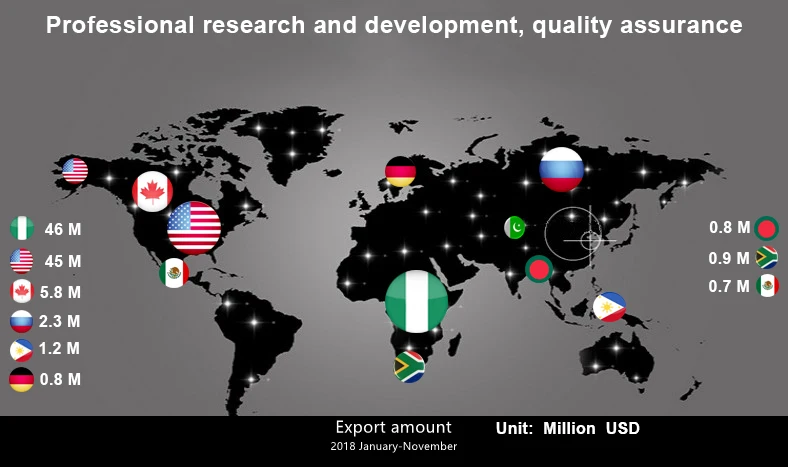The width and height of the screenshot is (788, 467).
Task: Select the Germany flag over Europe
Action: [x=401, y=171]
